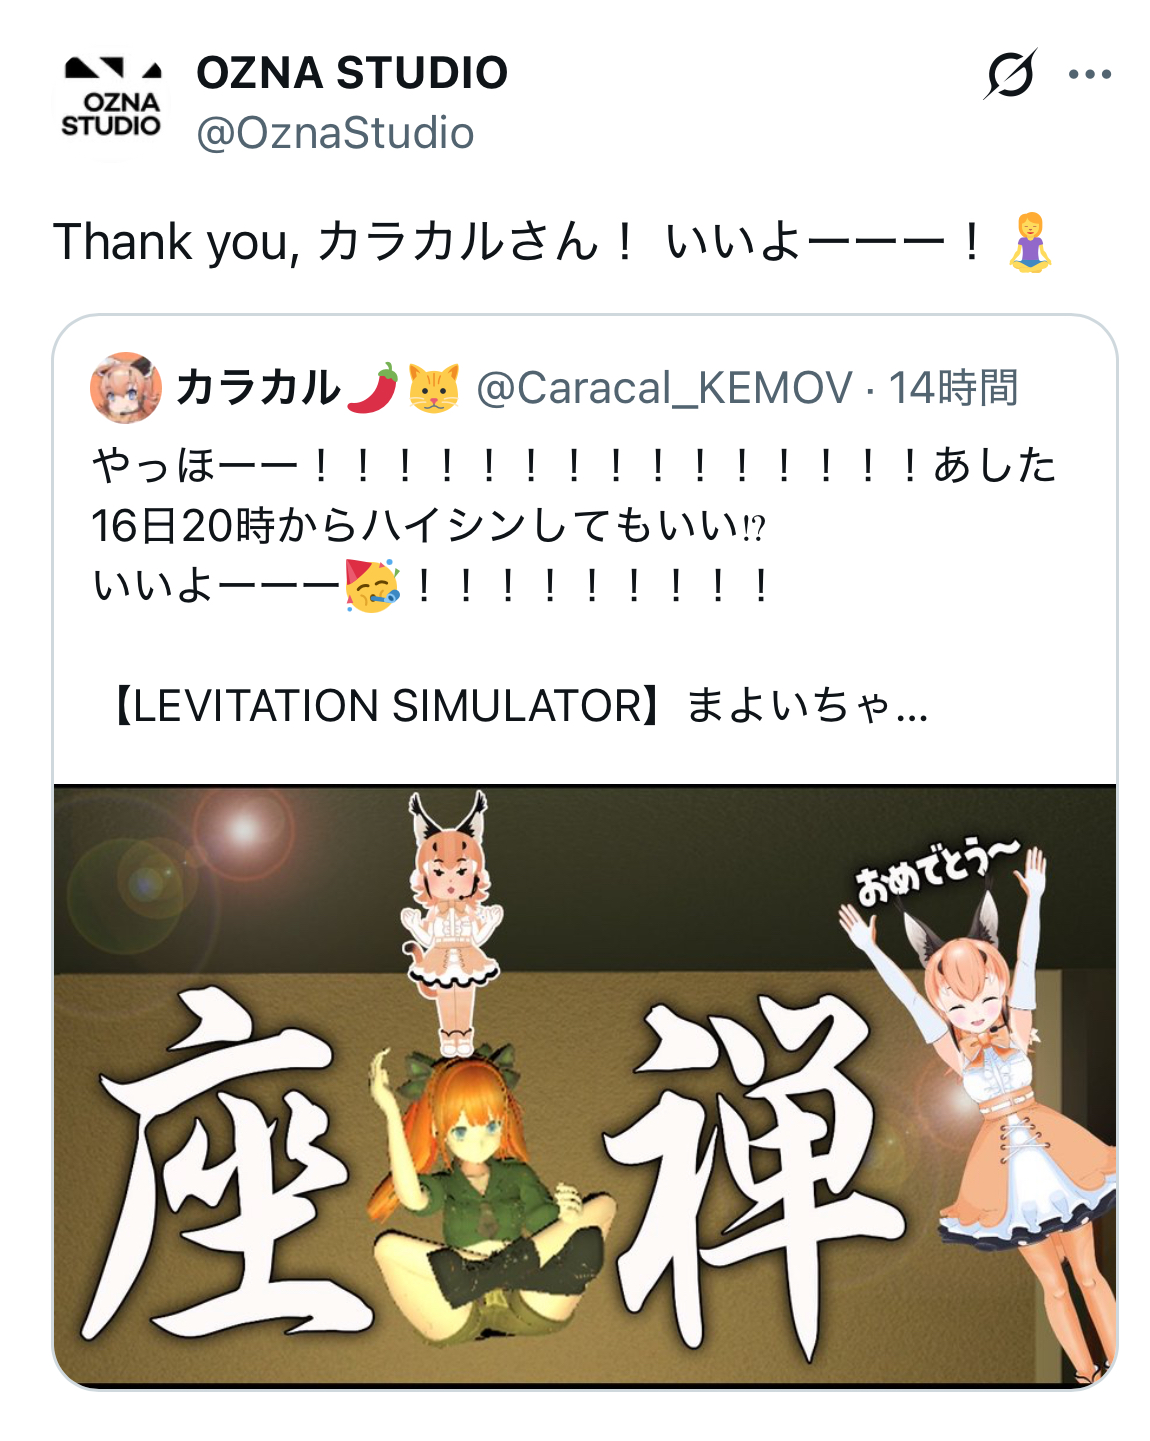Visit the @OznaStudio handle link

335,133
